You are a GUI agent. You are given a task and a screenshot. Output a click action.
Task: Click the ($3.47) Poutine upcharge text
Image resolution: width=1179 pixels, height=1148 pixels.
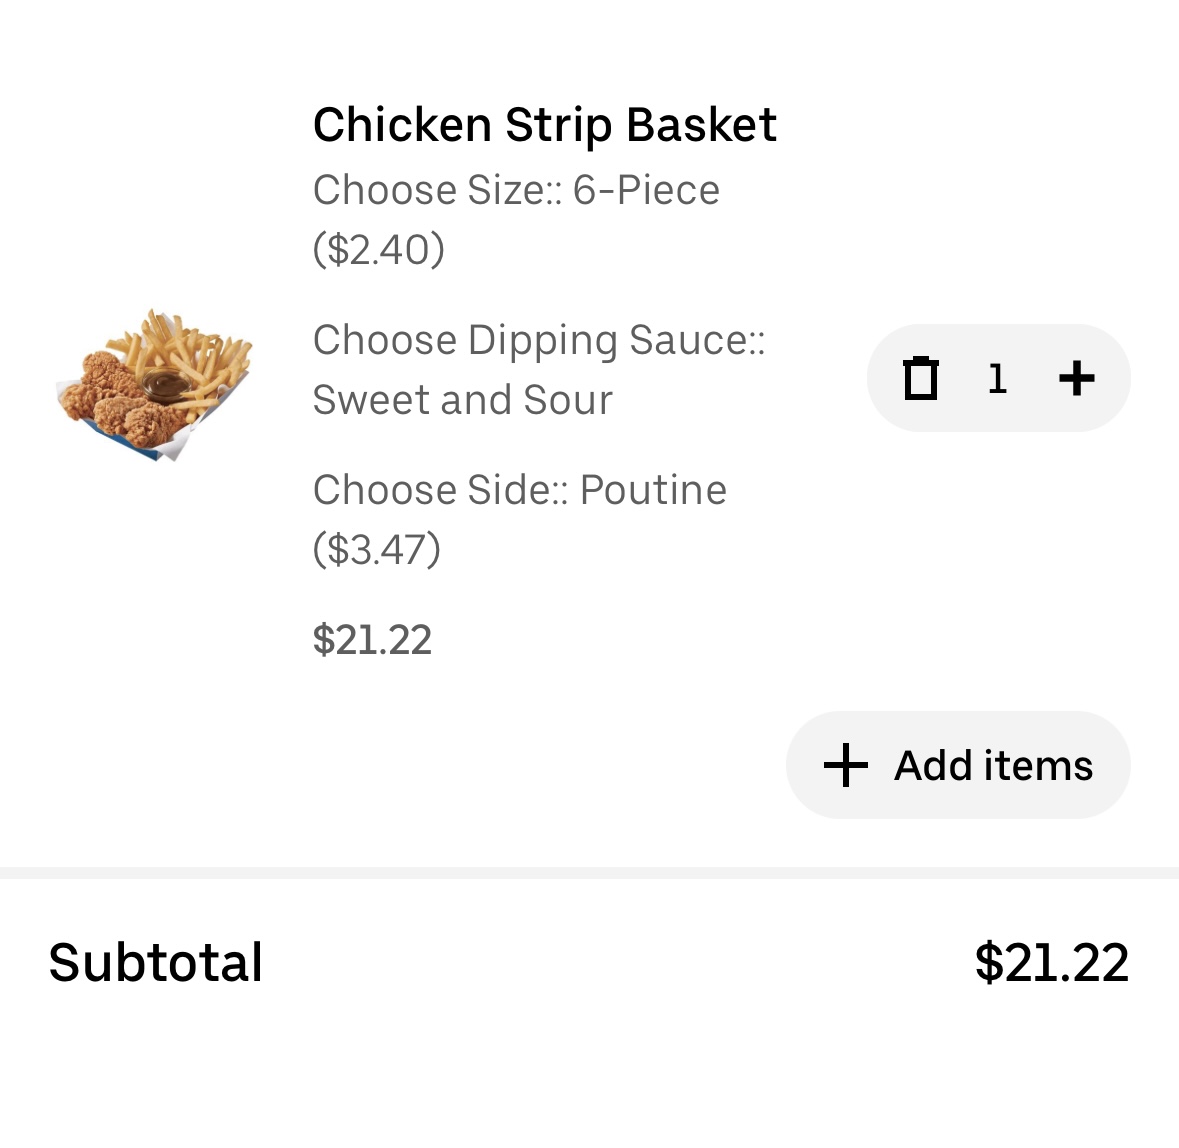pos(376,549)
